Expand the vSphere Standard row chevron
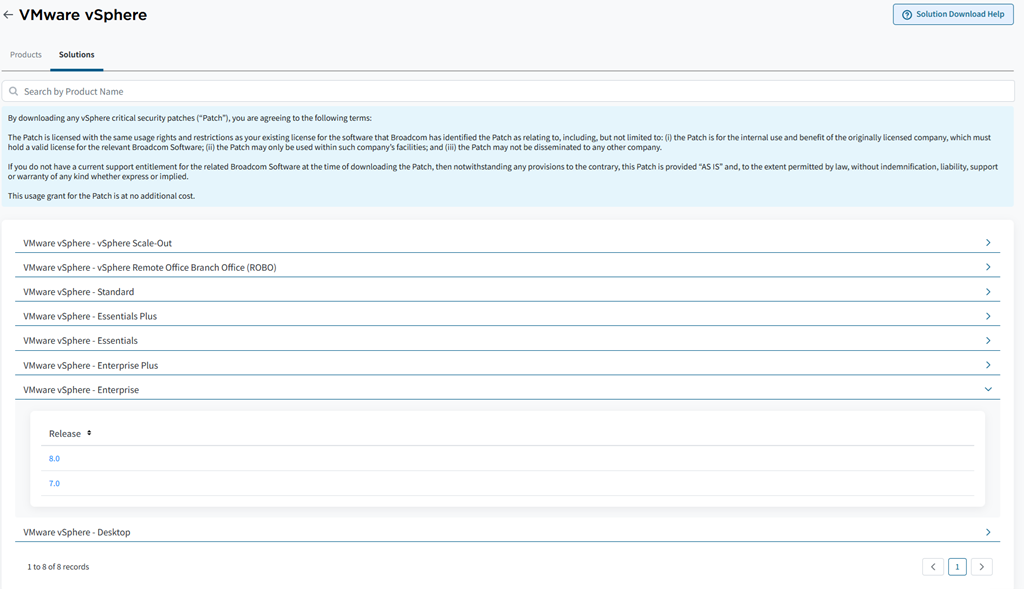Image resolution: width=1024 pixels, height=589 pixels. click(x=988, y=291)
